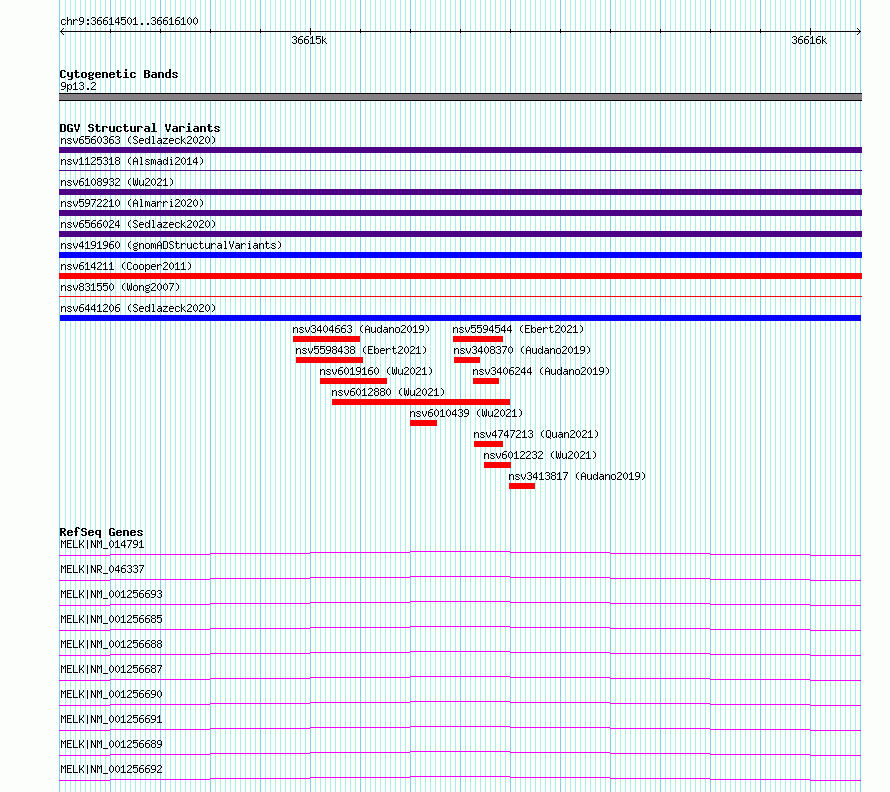Click the red bar under nsv5594544 (Ebert2021)
The height and width of the screenshot is (792, 890).
478,339
